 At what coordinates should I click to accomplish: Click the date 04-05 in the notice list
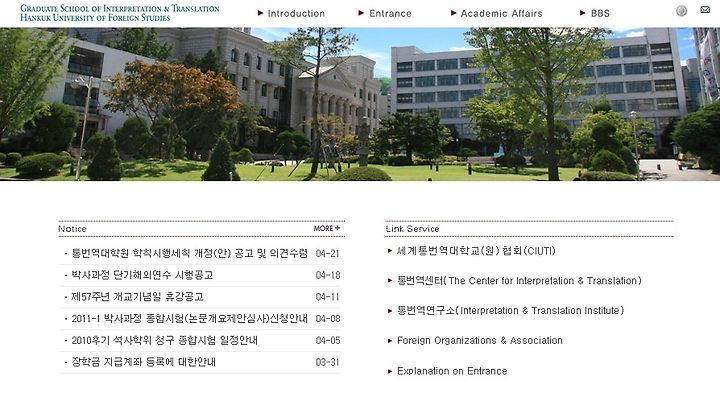click(x=328, y=340)
